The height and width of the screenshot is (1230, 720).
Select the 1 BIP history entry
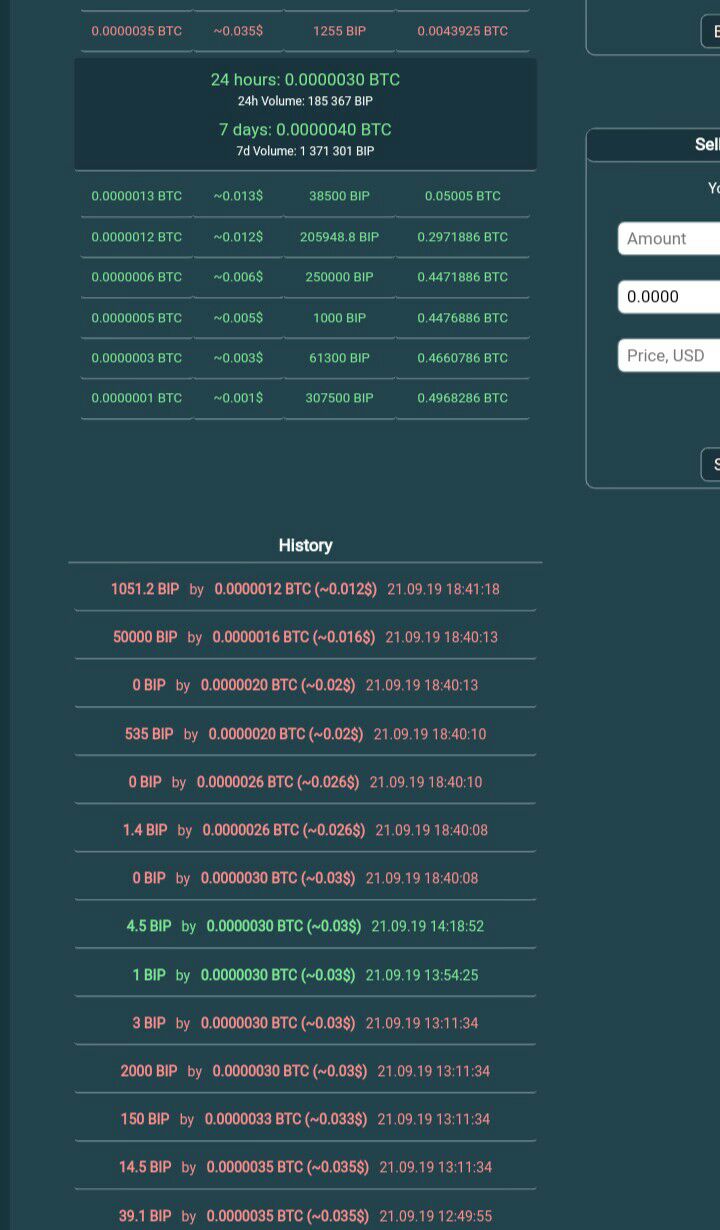(305, 975)
